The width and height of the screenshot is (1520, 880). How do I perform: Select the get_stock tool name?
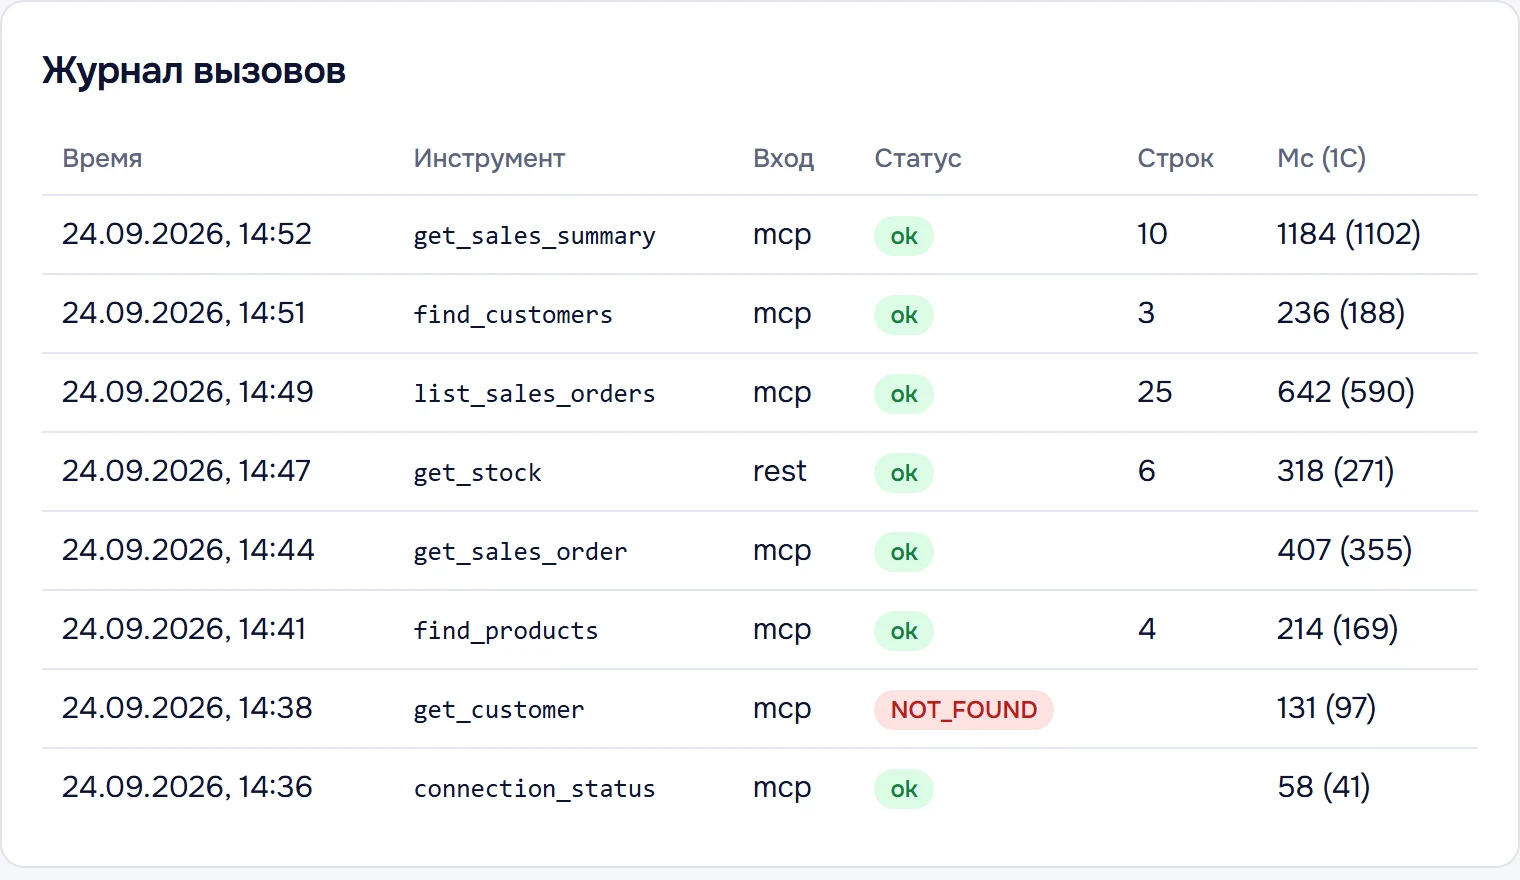477,473
